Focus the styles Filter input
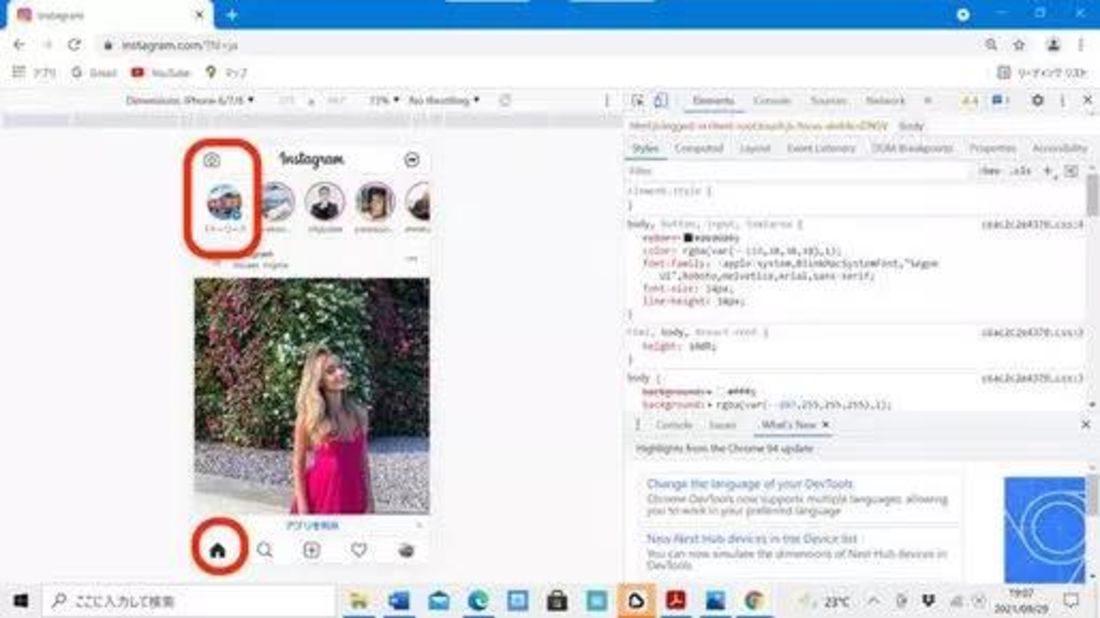Viewport: 1100px width, 618px height. point(796,171)
